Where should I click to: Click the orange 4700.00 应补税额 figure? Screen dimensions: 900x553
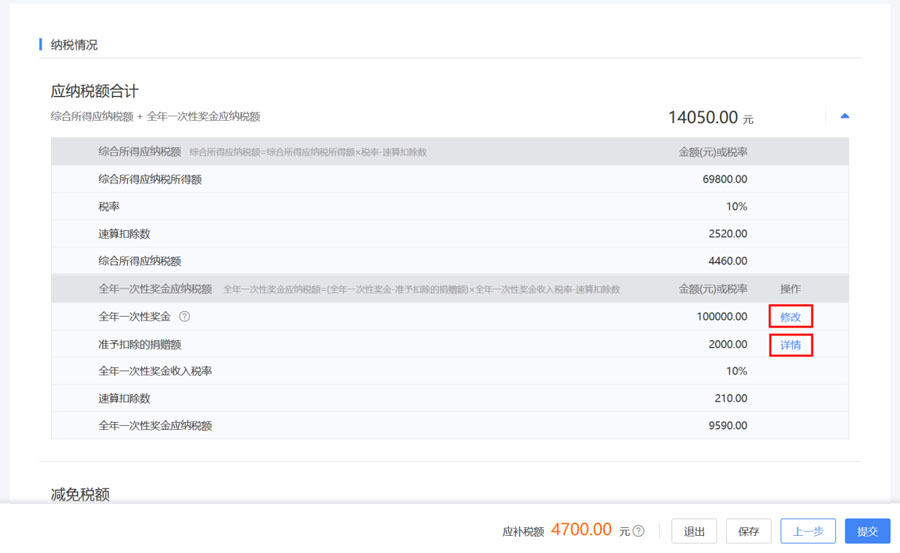point(581,529)
